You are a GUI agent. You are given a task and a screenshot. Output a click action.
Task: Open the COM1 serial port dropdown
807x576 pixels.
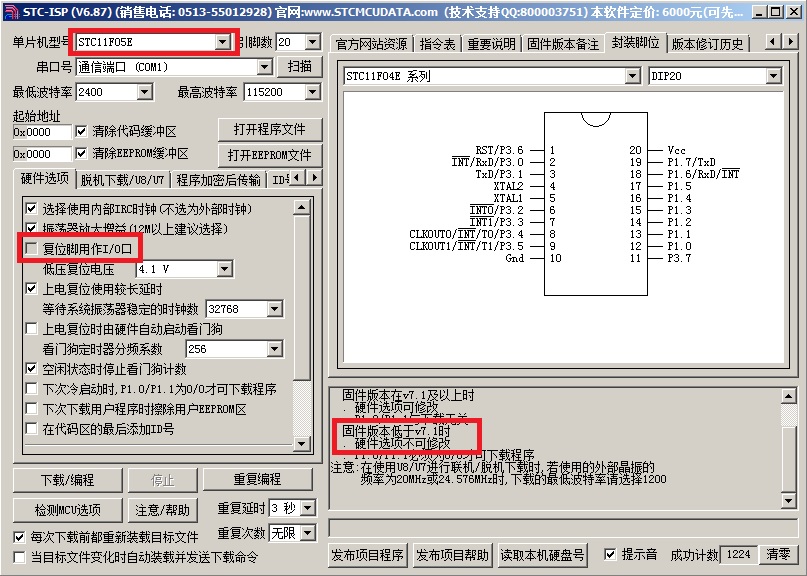click(x=264, y=67)
